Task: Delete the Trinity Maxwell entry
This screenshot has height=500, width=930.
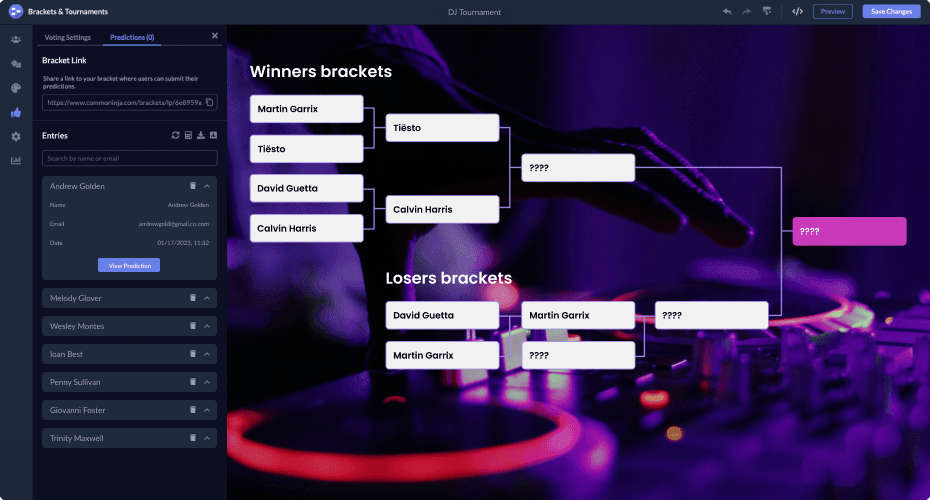Action: click(193, 438)
